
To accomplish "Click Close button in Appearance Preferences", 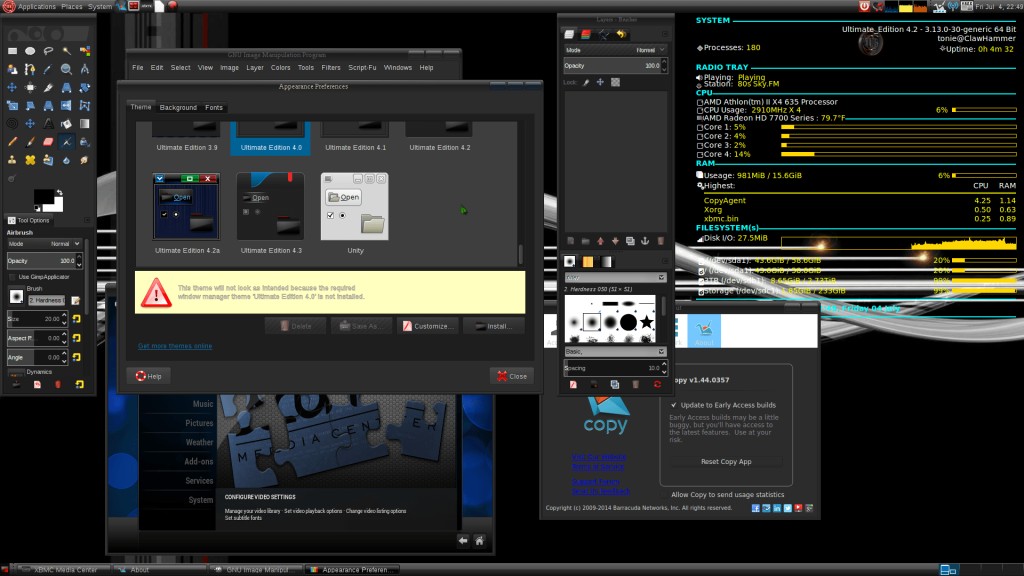I will click(512, 376).
